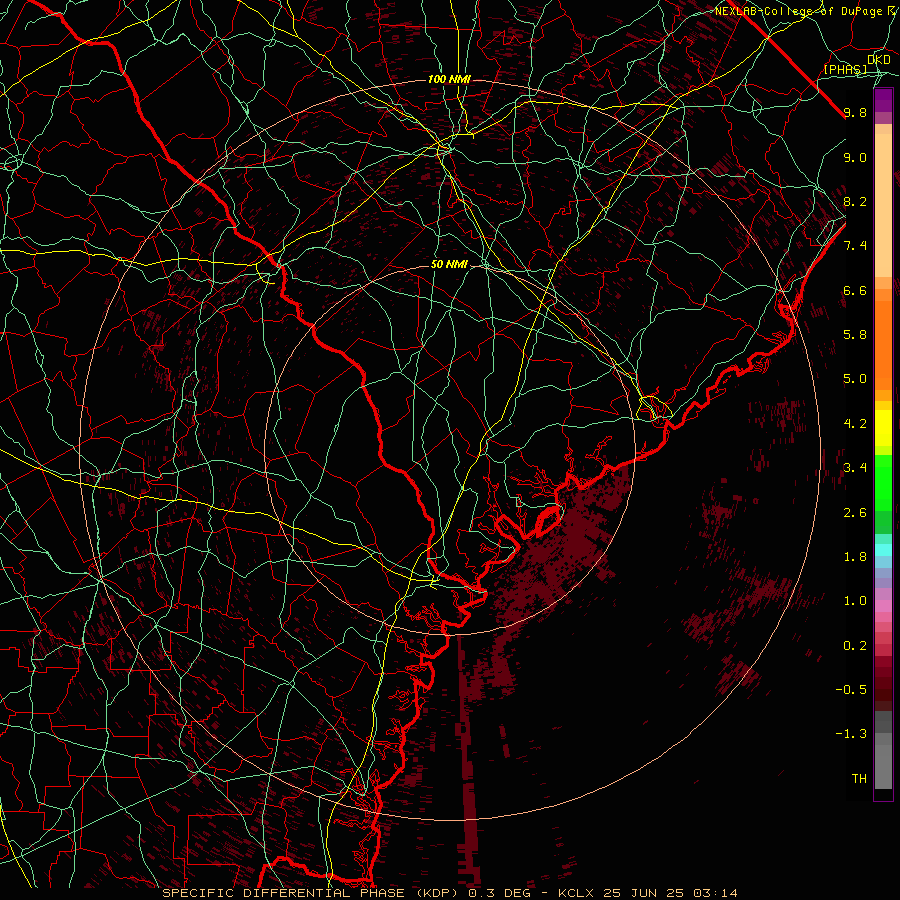Click the "0.3 DEG" elevation angle text
This screenshot has width=900, height=900.
coord(499,893)
